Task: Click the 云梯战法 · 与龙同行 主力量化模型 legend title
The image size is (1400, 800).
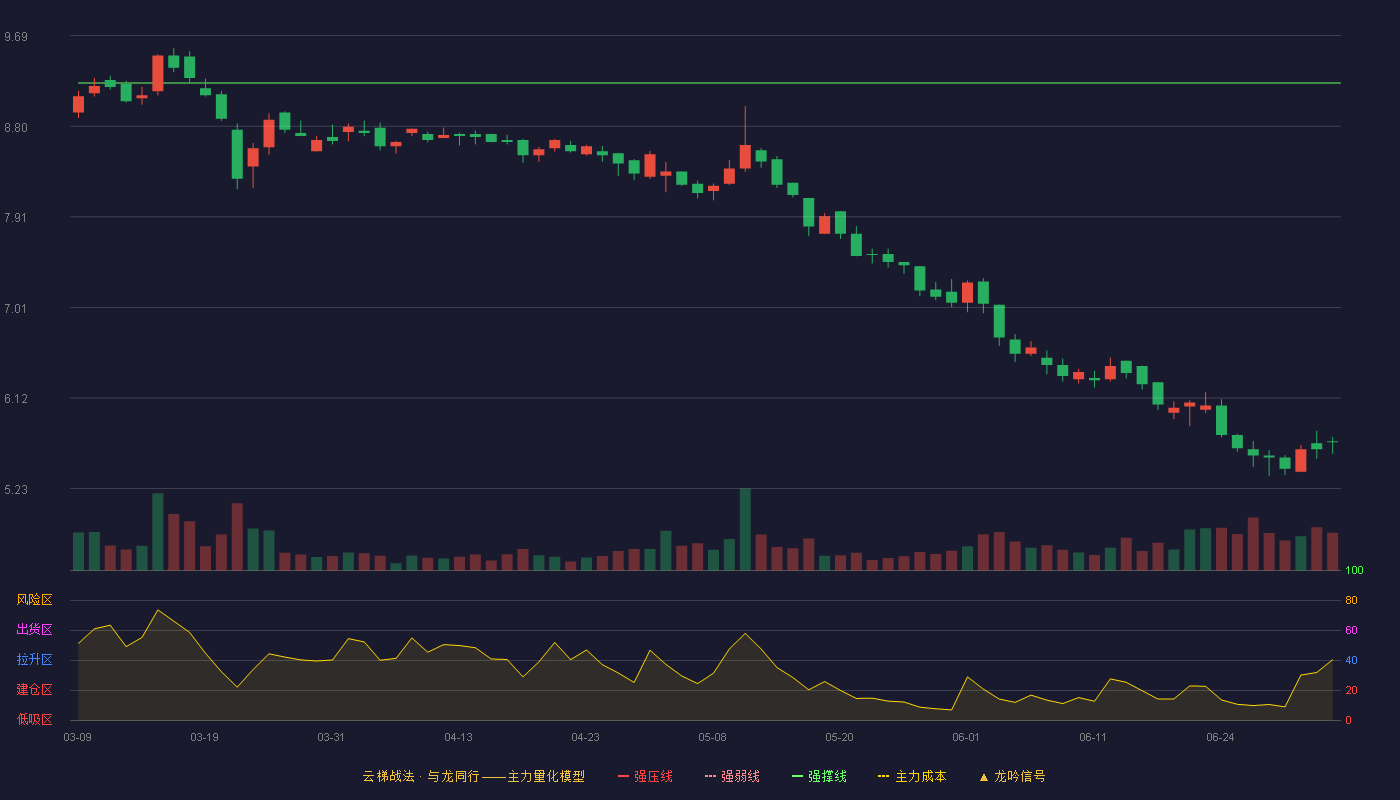Action: point(473,776)
